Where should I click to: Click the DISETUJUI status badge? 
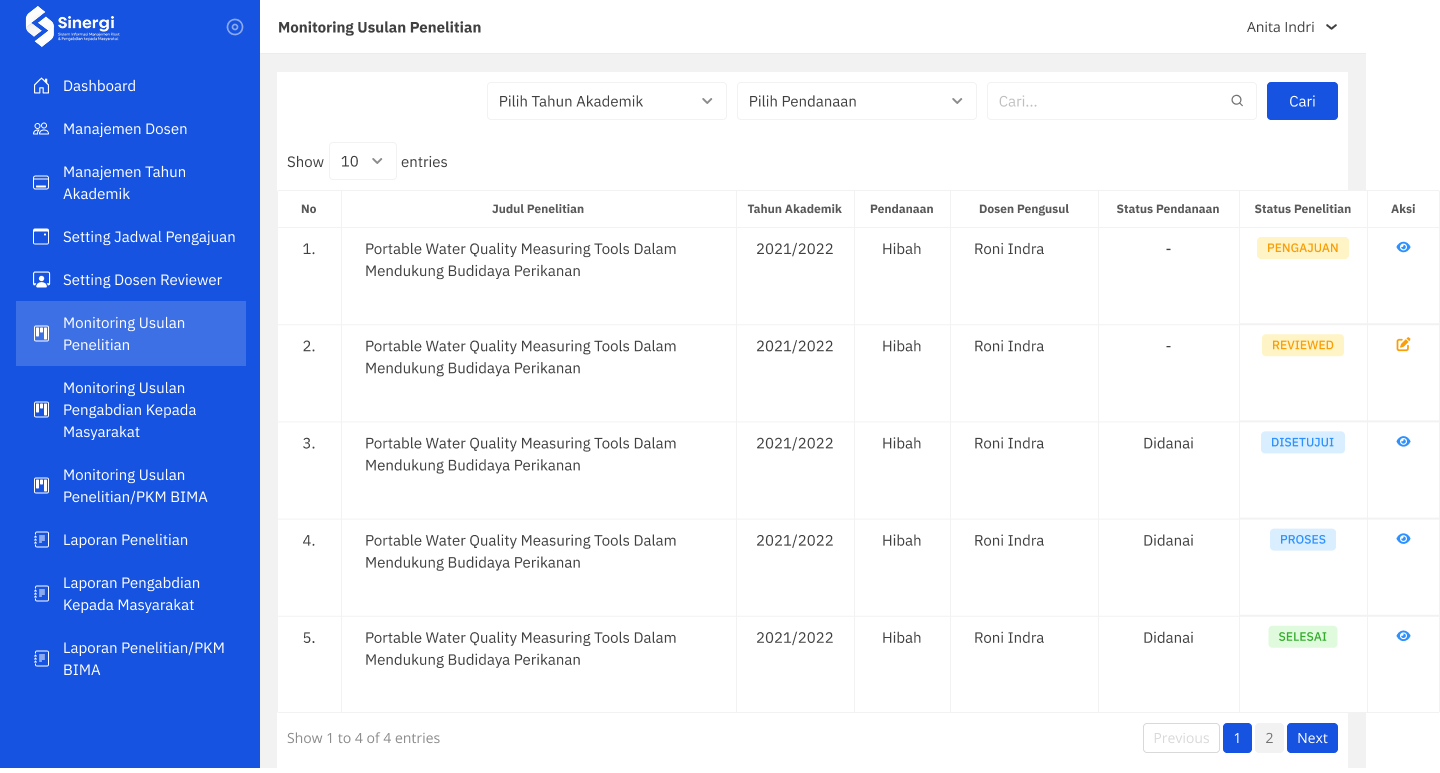(x=1302, y=442)
